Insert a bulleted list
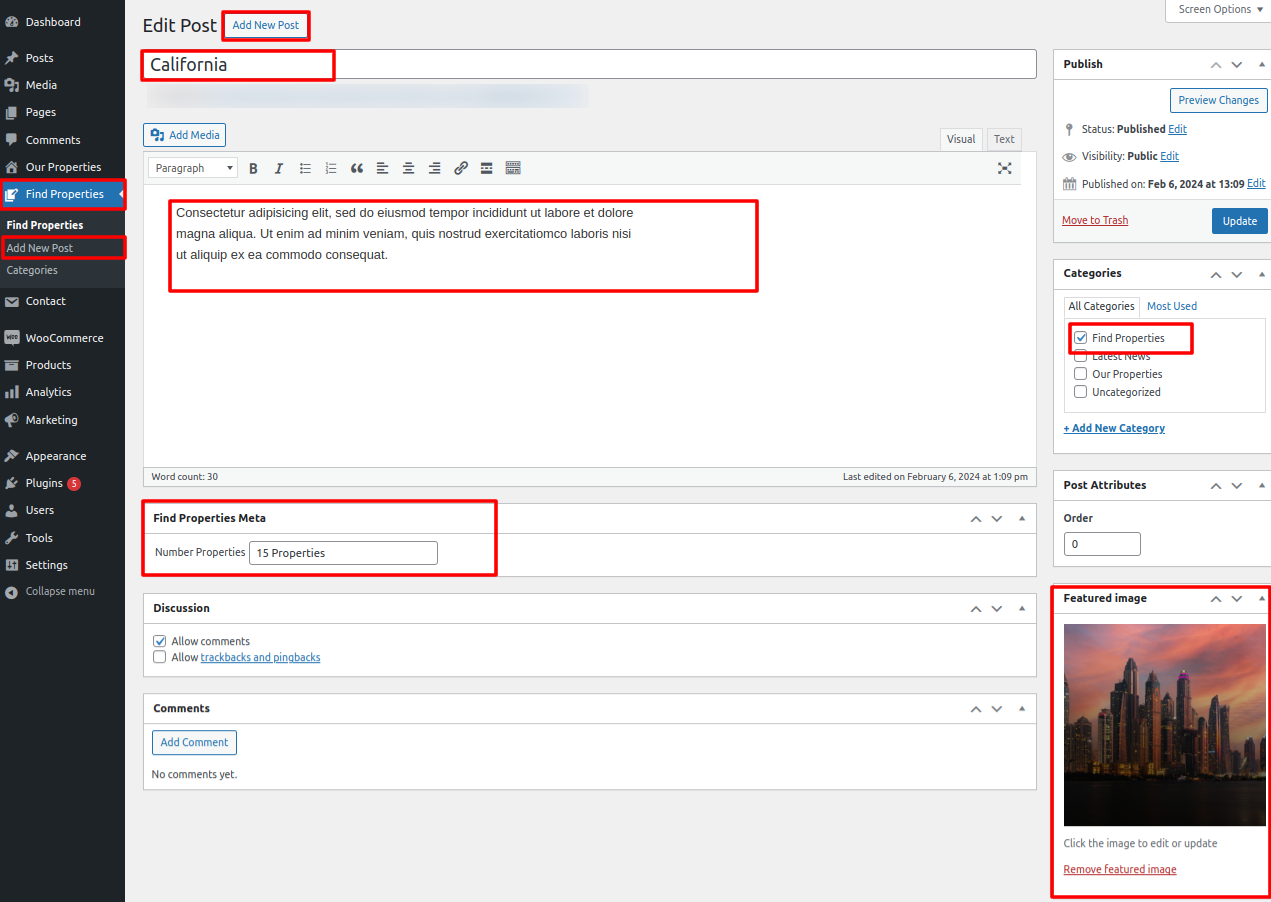Image resolution: width=1271 pixels, height=902 pixels. 305,168
